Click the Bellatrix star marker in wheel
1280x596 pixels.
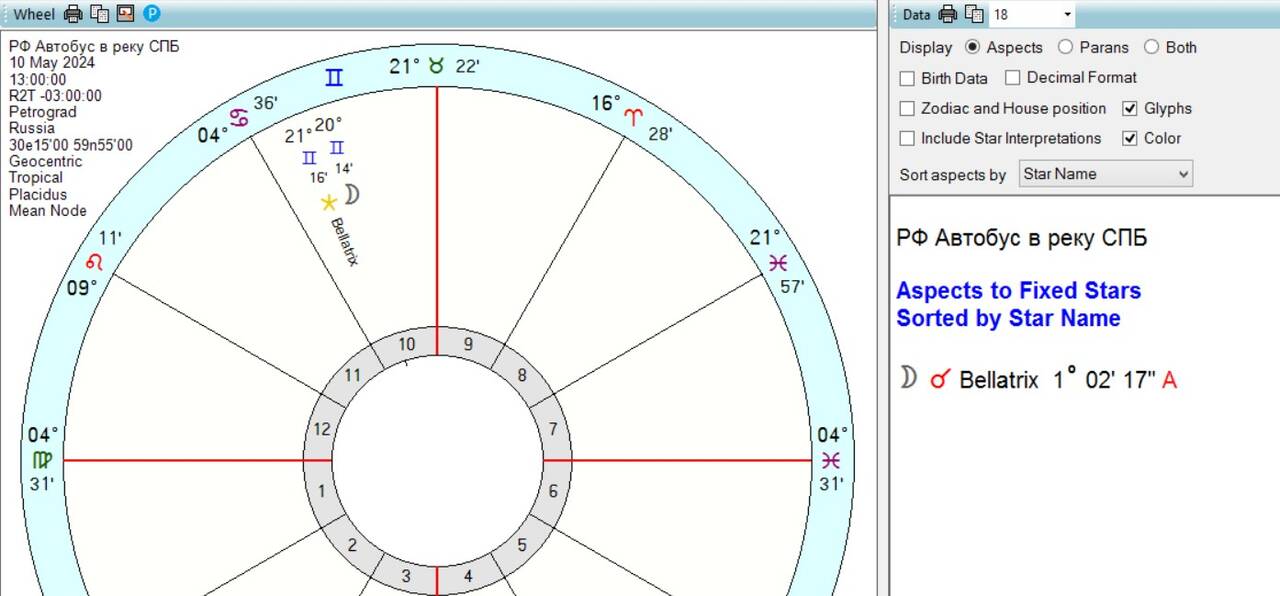coord(328,203)
